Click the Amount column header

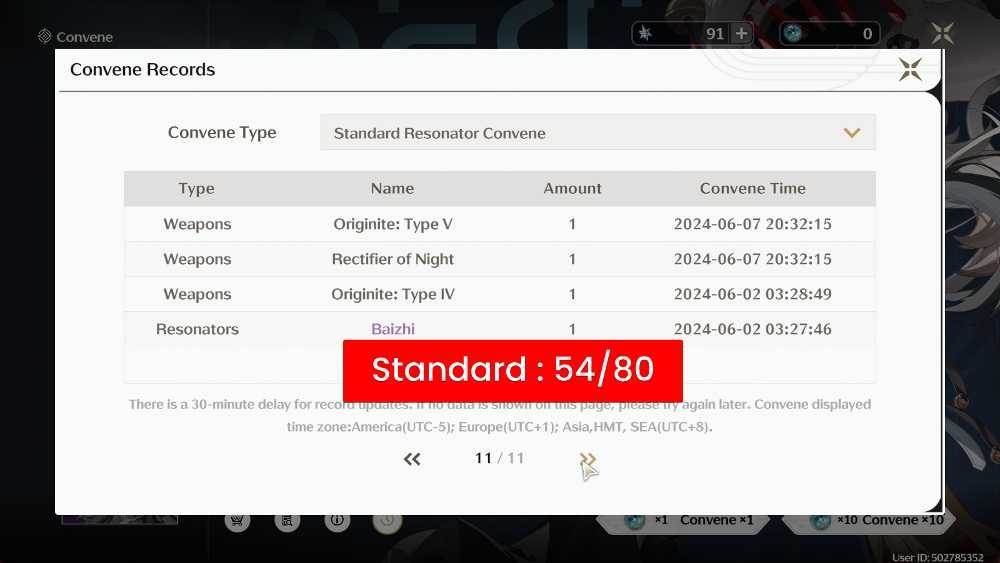[572, 189]
